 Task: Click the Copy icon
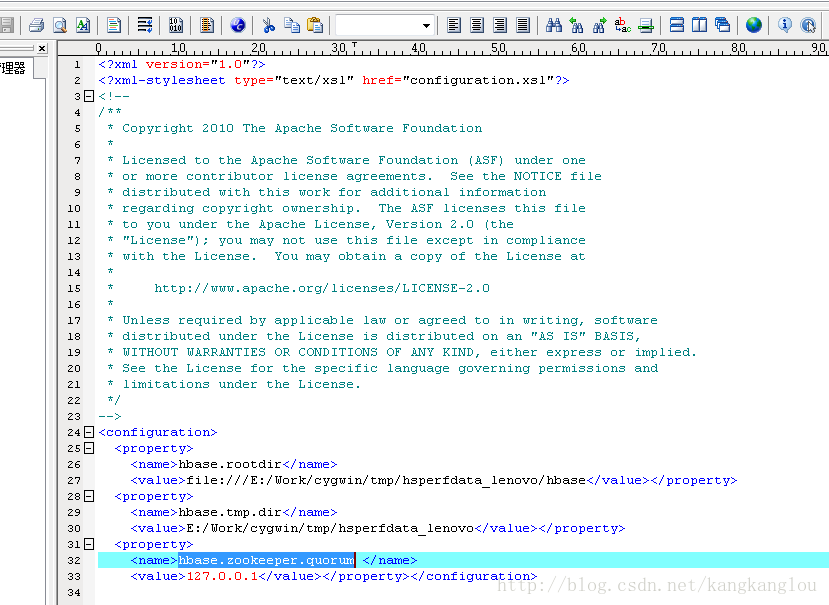click(292, 25)
